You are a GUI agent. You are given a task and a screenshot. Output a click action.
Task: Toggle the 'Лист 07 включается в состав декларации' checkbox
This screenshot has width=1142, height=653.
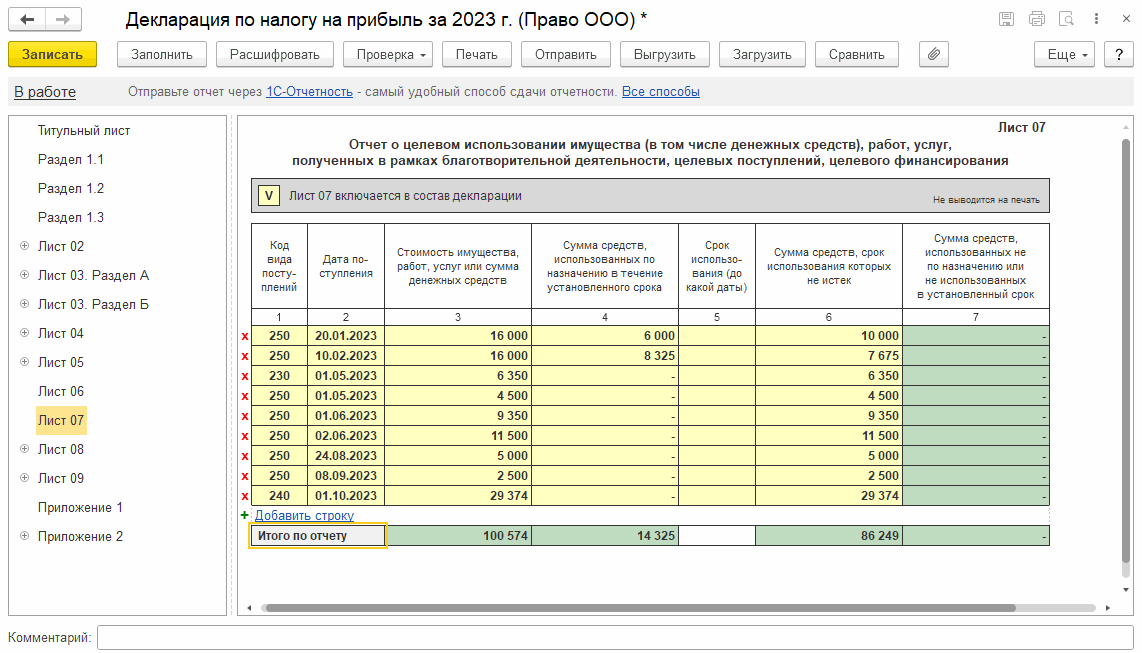[x=268, y=196]
